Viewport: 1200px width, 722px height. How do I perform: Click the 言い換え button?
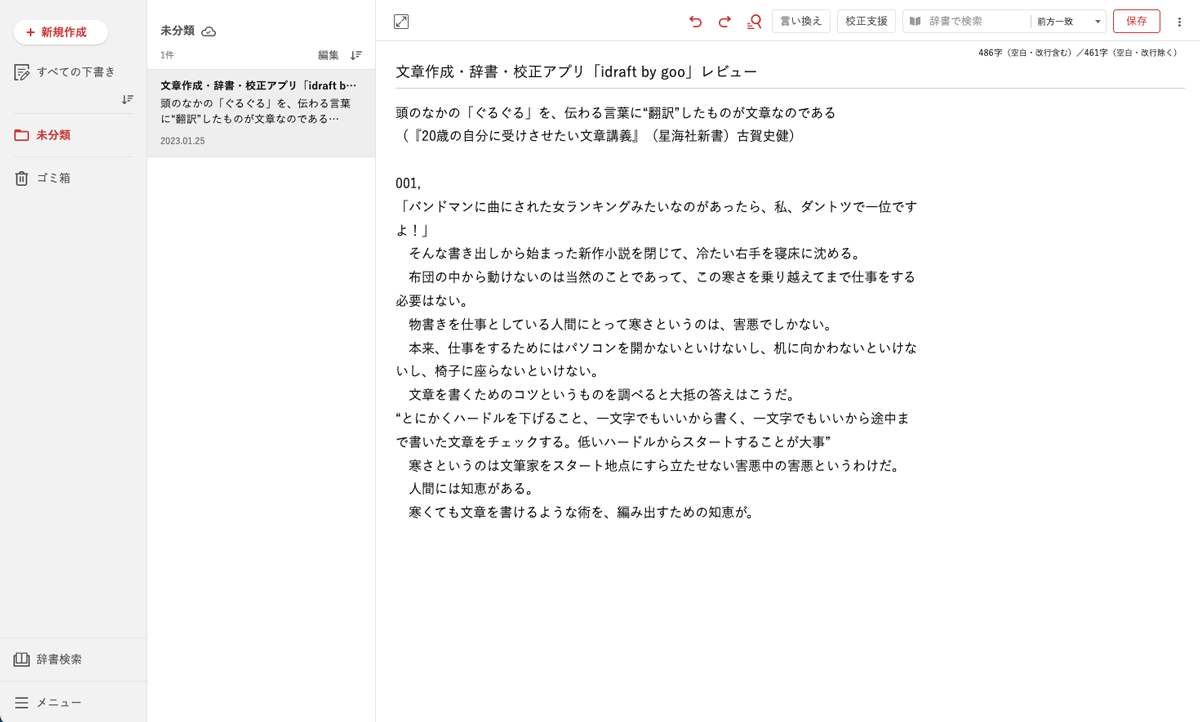click(801, 21)
